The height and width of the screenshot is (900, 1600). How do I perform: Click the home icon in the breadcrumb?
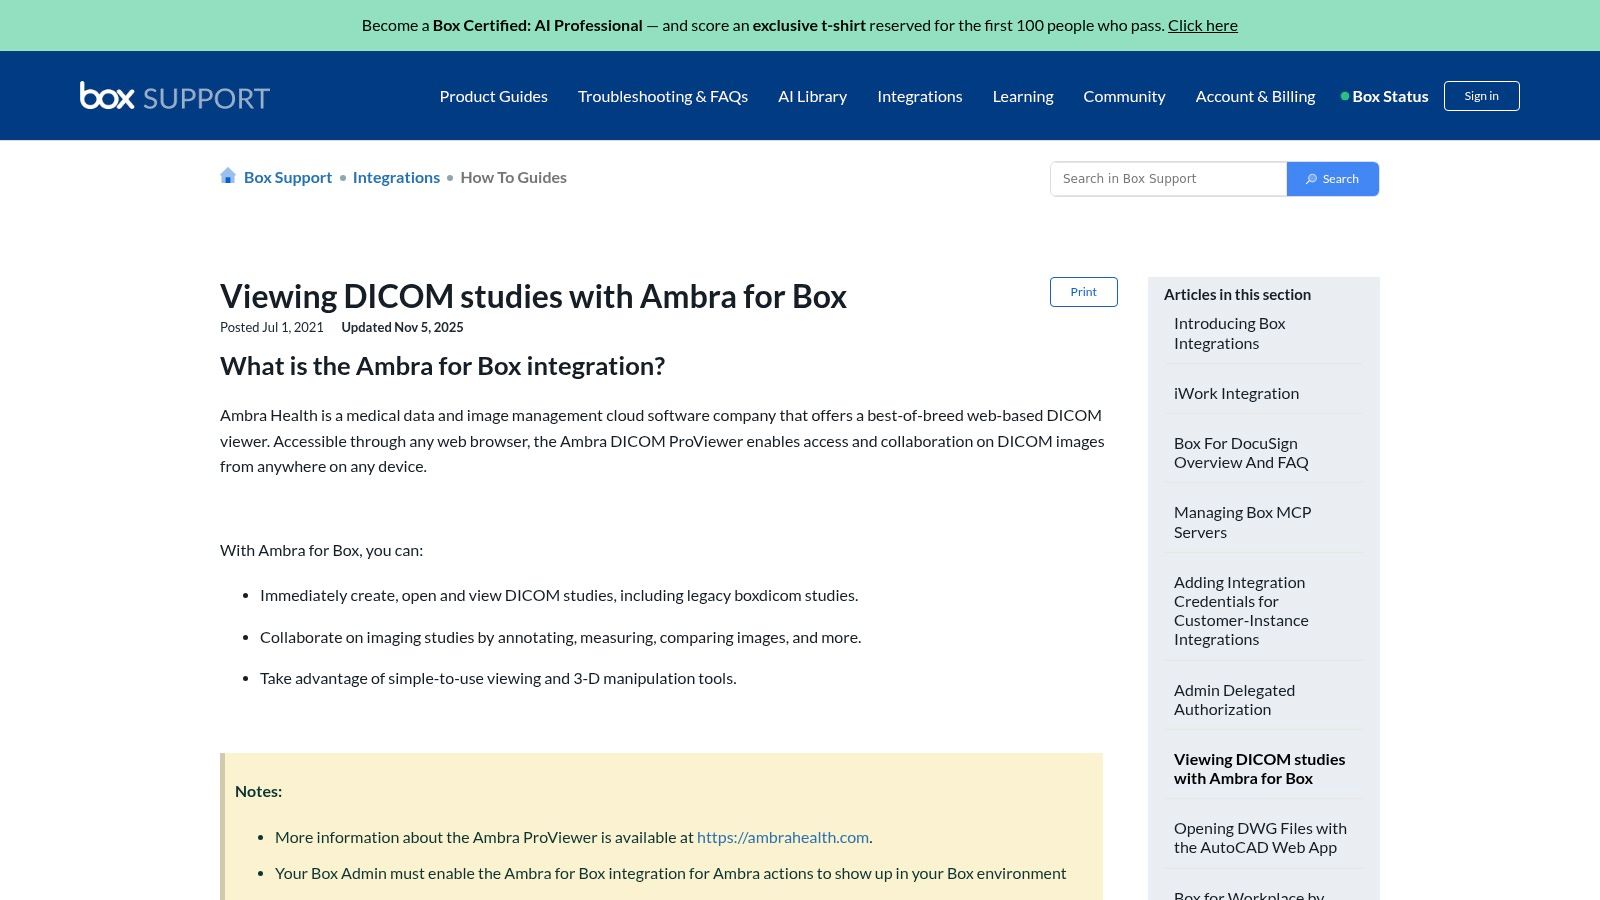coord(228,176)
